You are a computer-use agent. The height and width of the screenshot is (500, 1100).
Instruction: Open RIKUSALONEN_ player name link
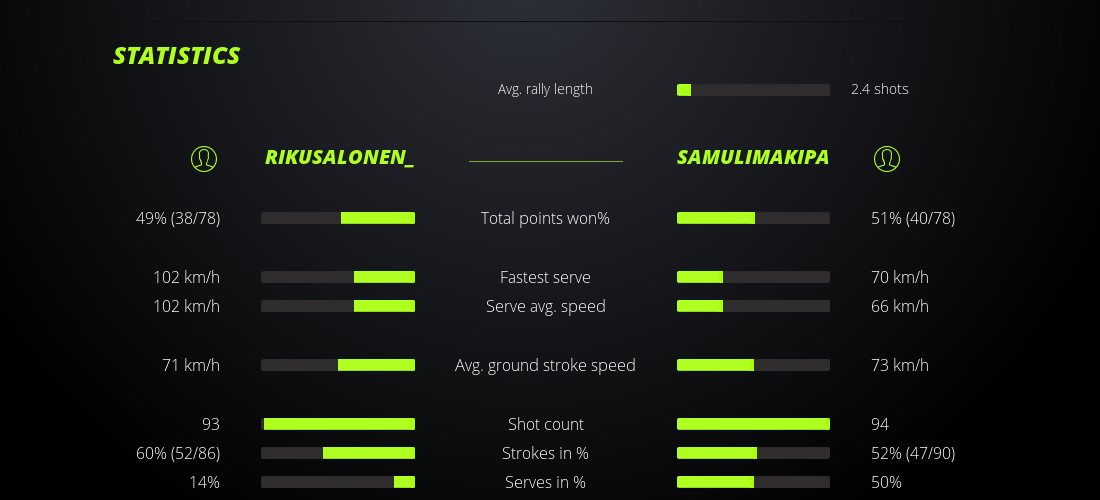[339, 157]
